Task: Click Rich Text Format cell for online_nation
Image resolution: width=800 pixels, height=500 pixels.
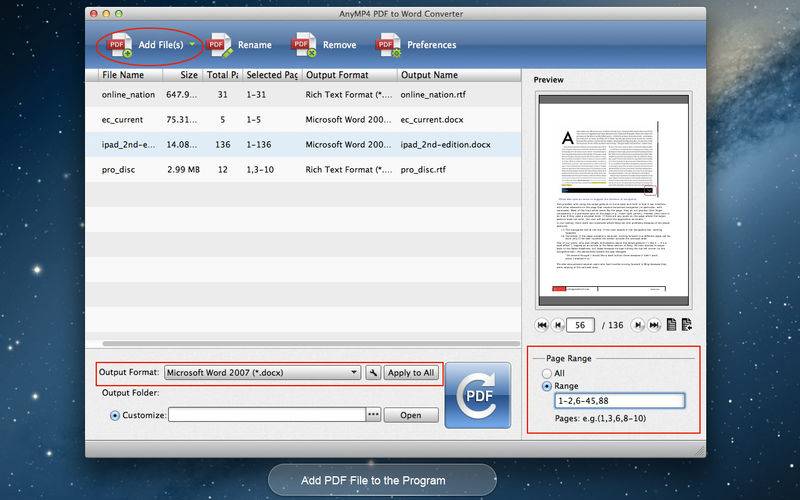Action: [x=349, y=94]
